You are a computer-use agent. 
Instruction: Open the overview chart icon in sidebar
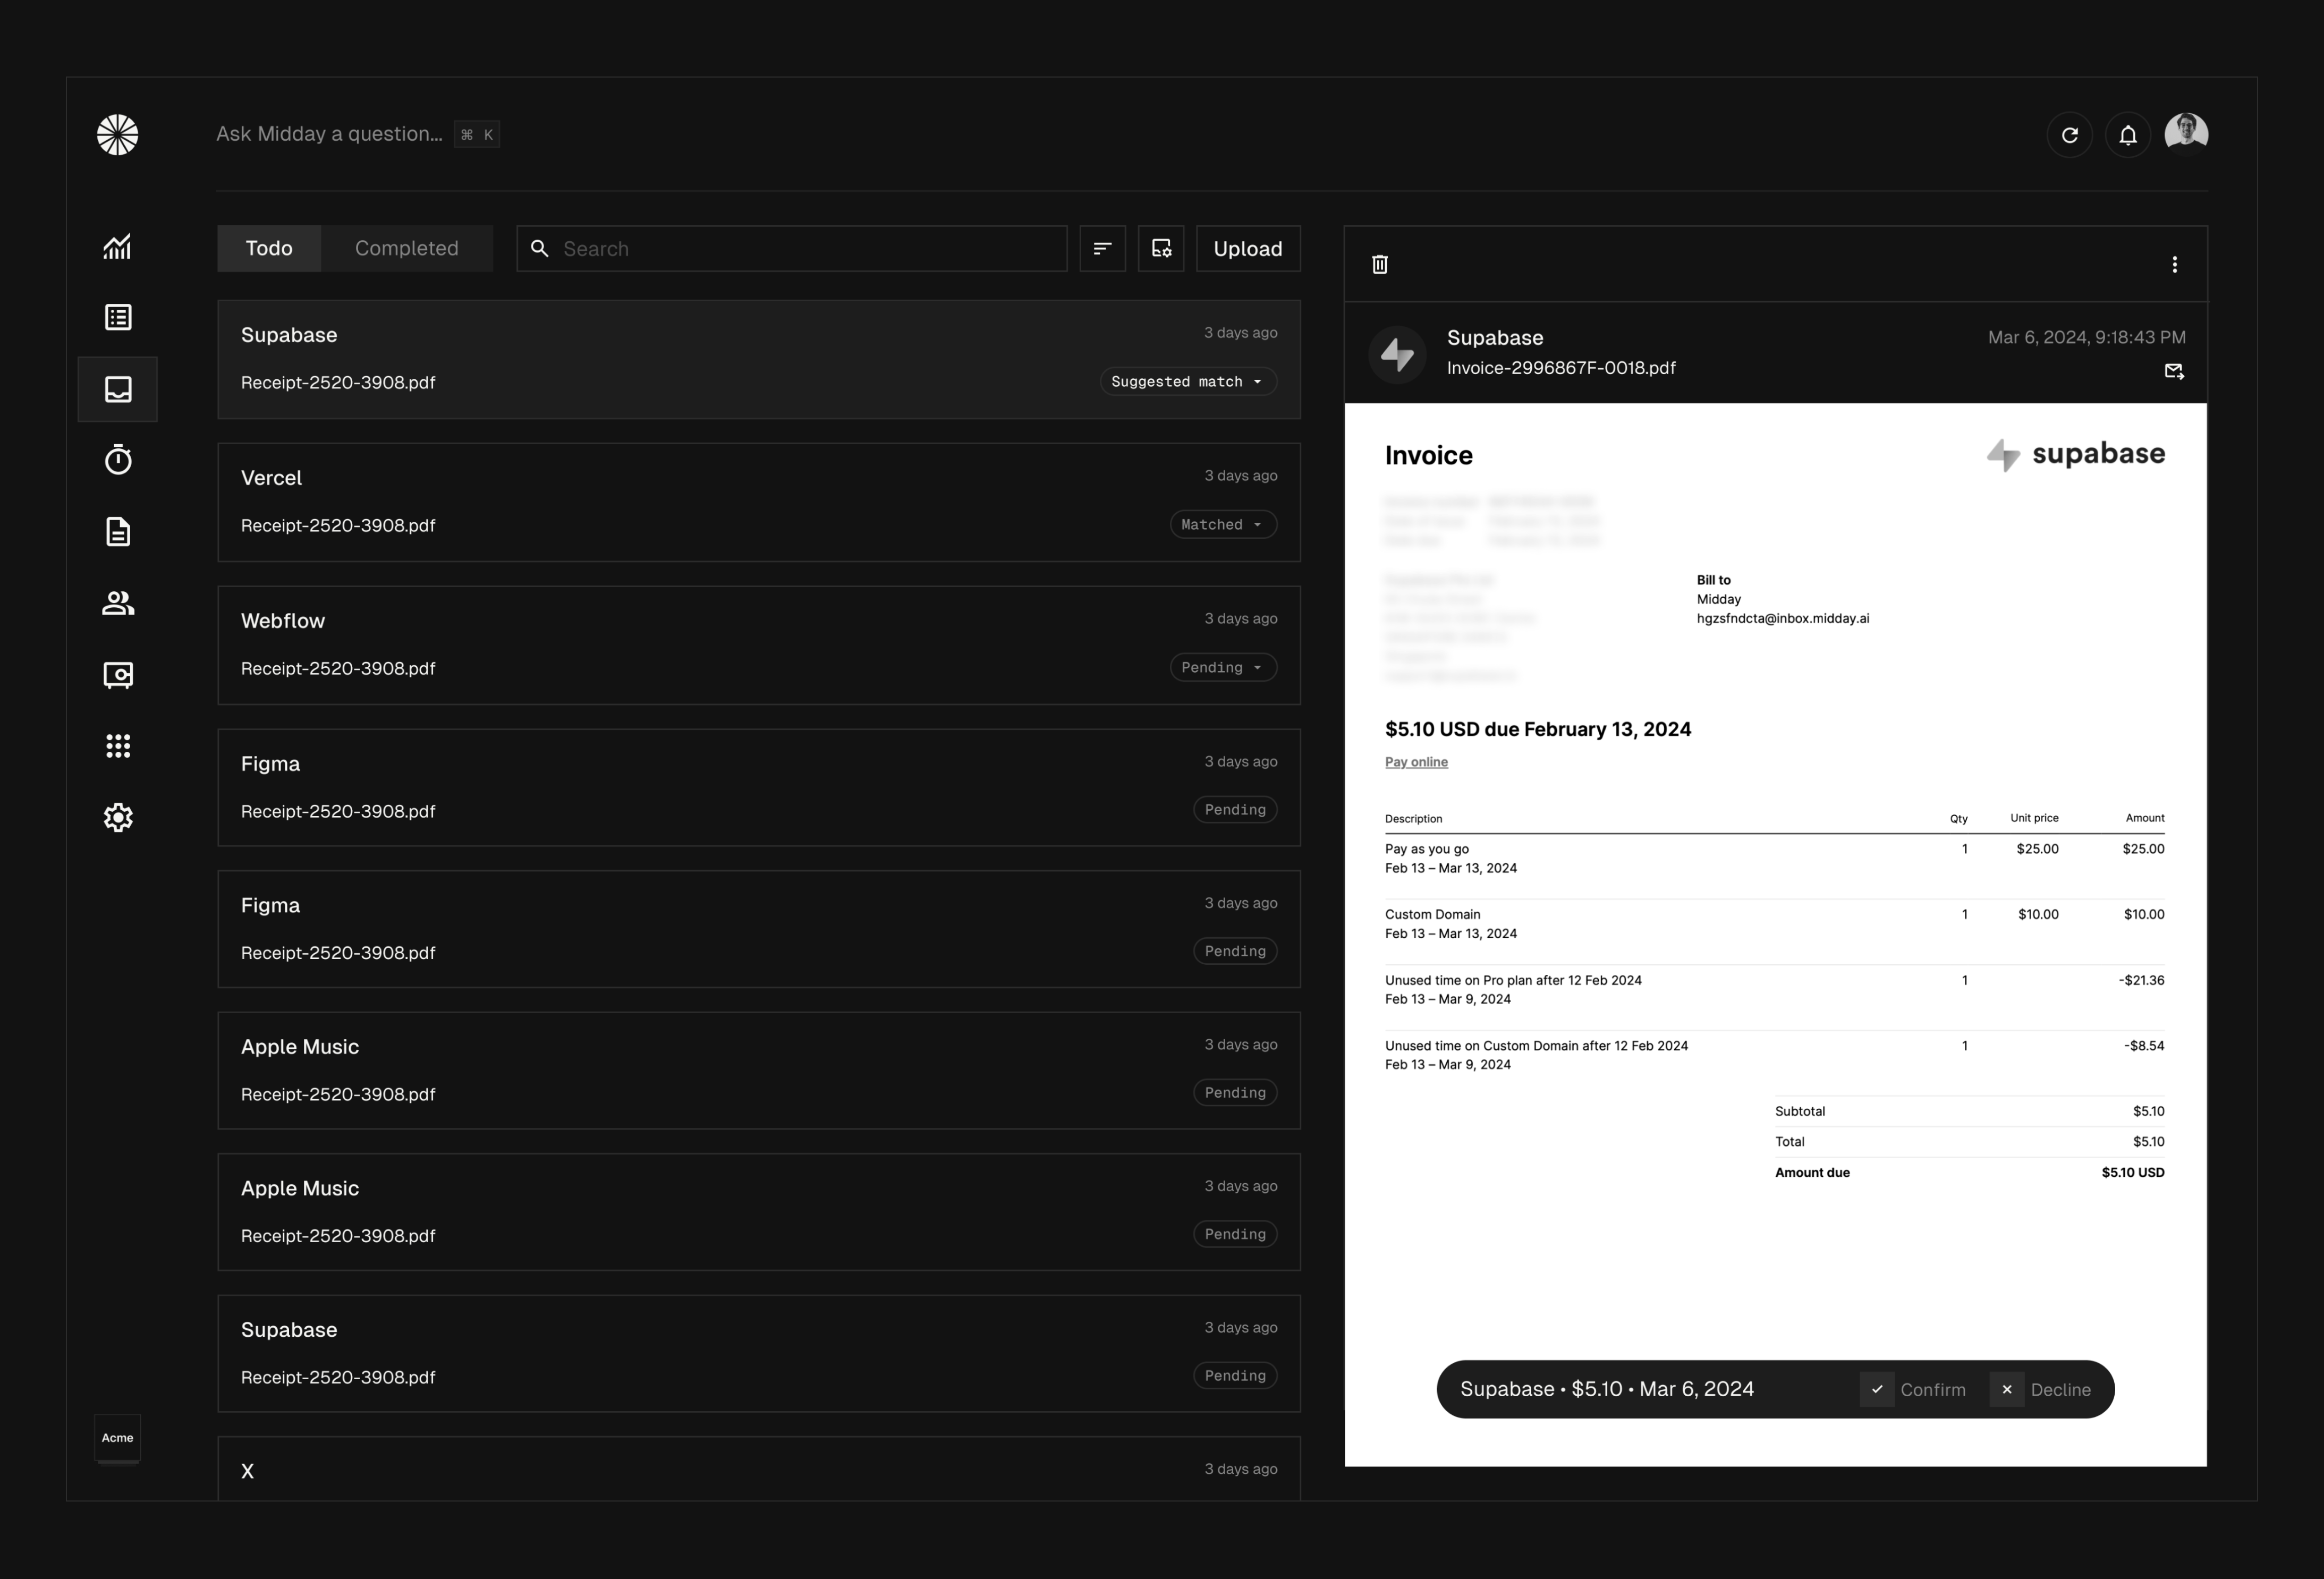pos(118,246)
